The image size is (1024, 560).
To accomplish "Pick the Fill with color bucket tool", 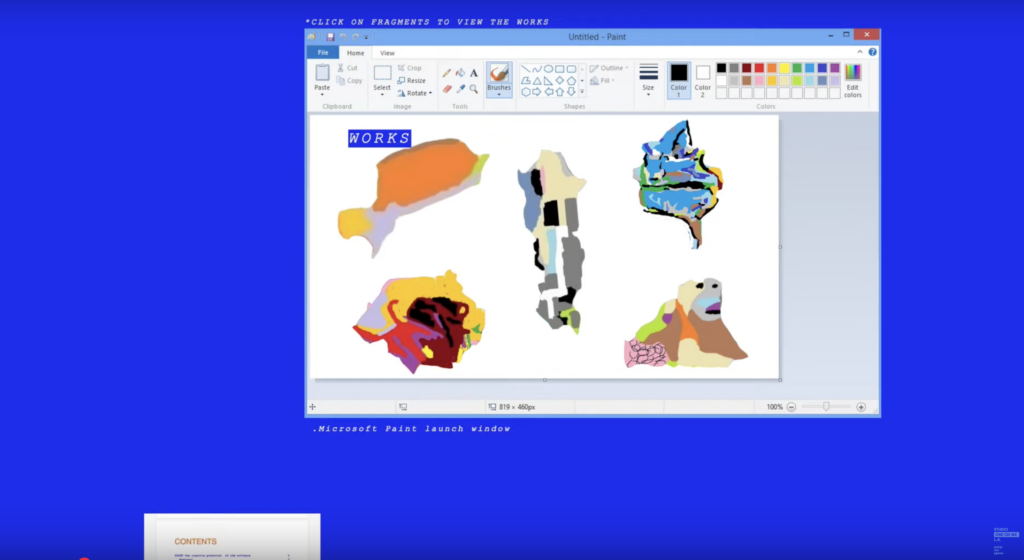I will 460,73.
